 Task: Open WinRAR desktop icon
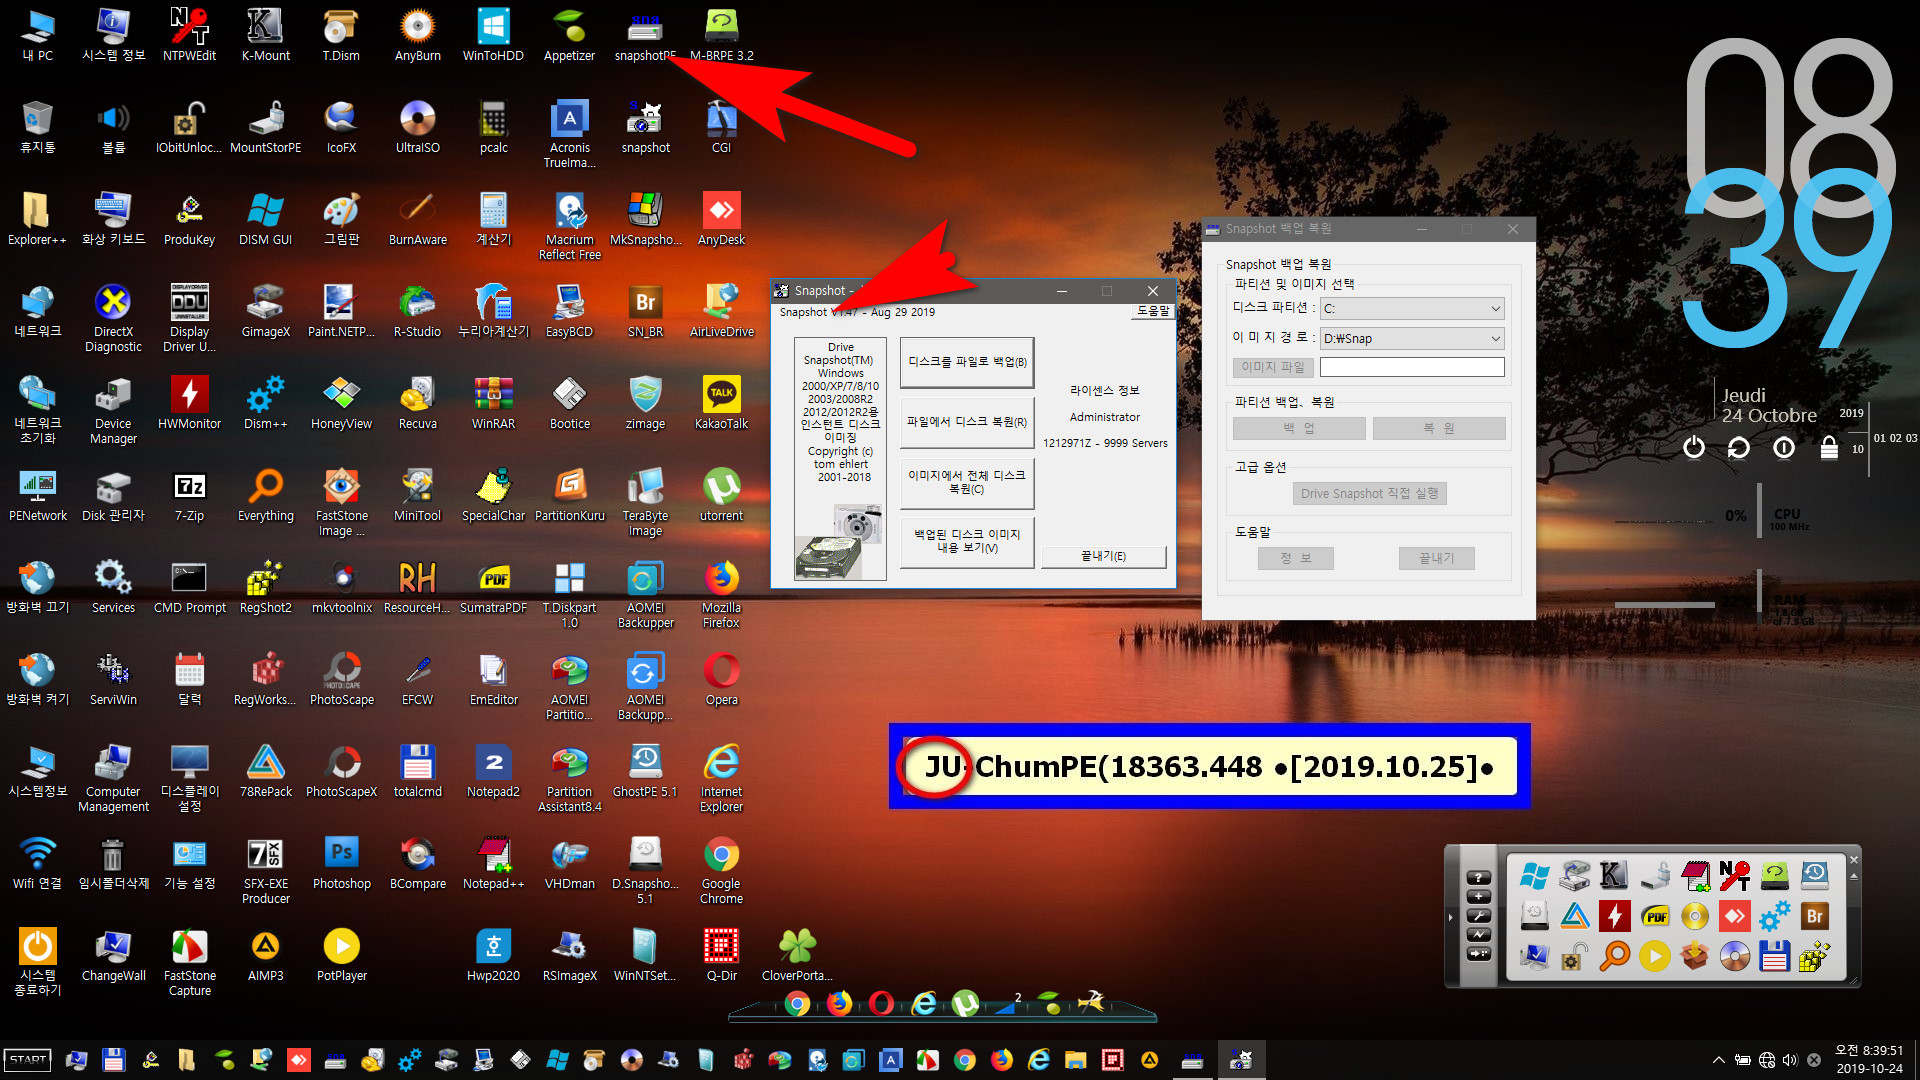pyautogui.click(x=493, y=402)
